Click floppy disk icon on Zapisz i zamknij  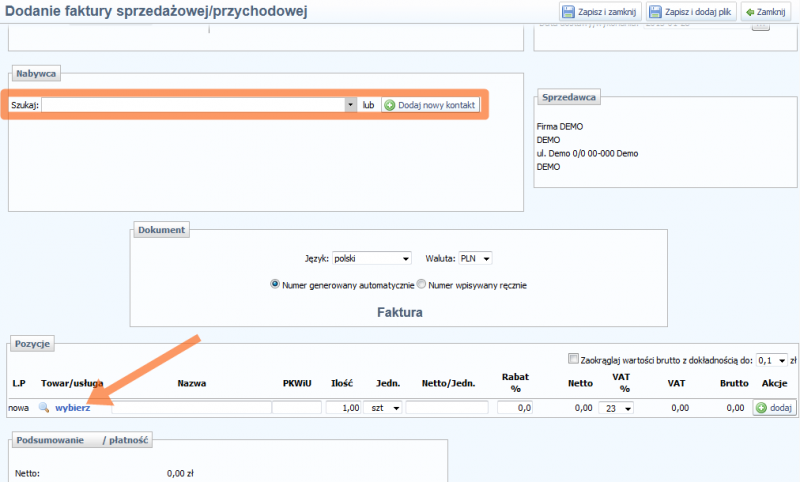[x=566, y=12]
